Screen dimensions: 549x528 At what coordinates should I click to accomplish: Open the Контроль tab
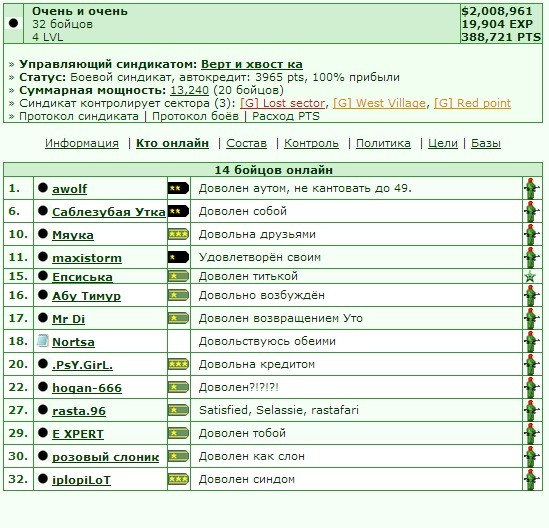click(x=311, y=143)
